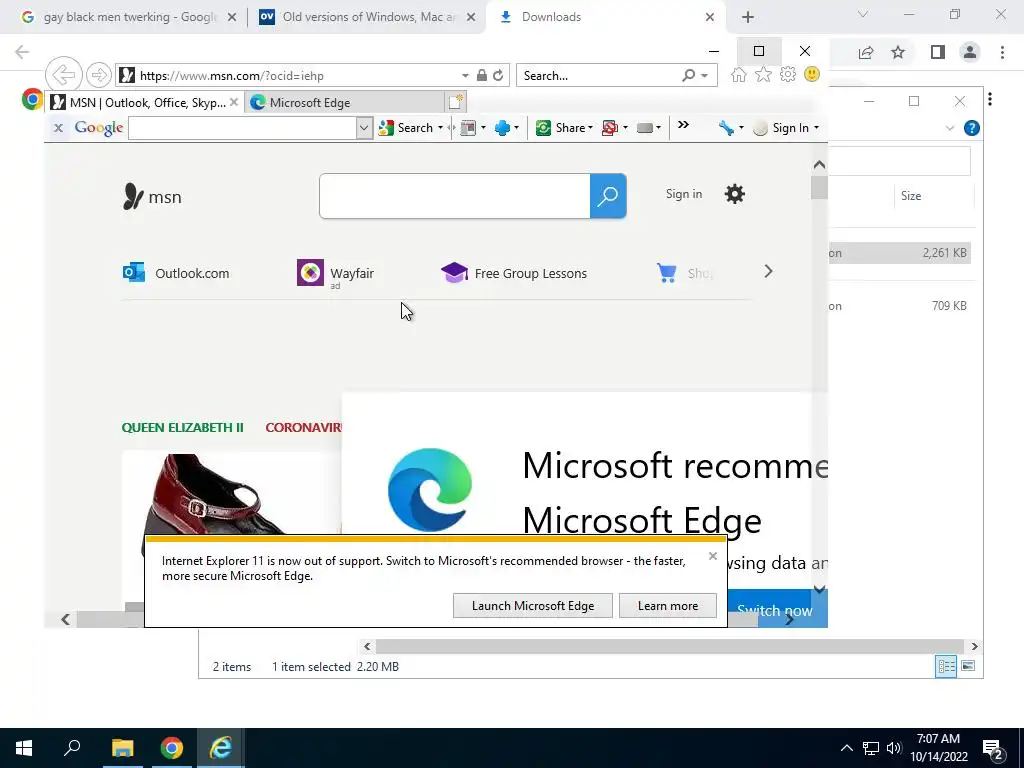Go forward in Internet Explorer
The width and height of the screenshot is (1024, 768).
[99, 75]
